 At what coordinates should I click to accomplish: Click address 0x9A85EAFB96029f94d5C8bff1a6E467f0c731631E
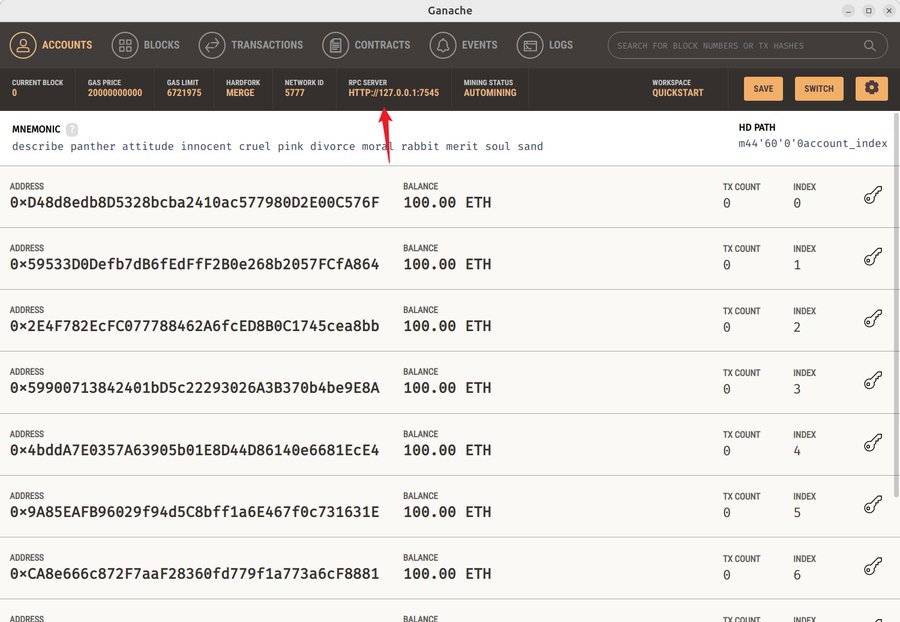point(195,512)
